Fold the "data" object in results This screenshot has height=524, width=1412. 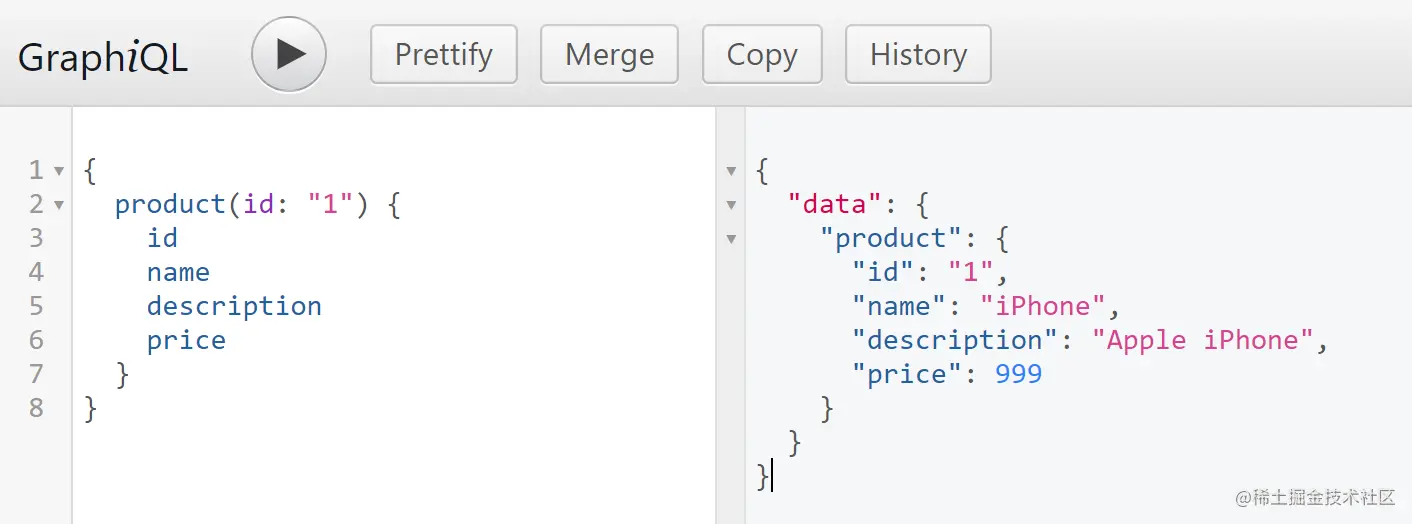click(x=731, y=205)
